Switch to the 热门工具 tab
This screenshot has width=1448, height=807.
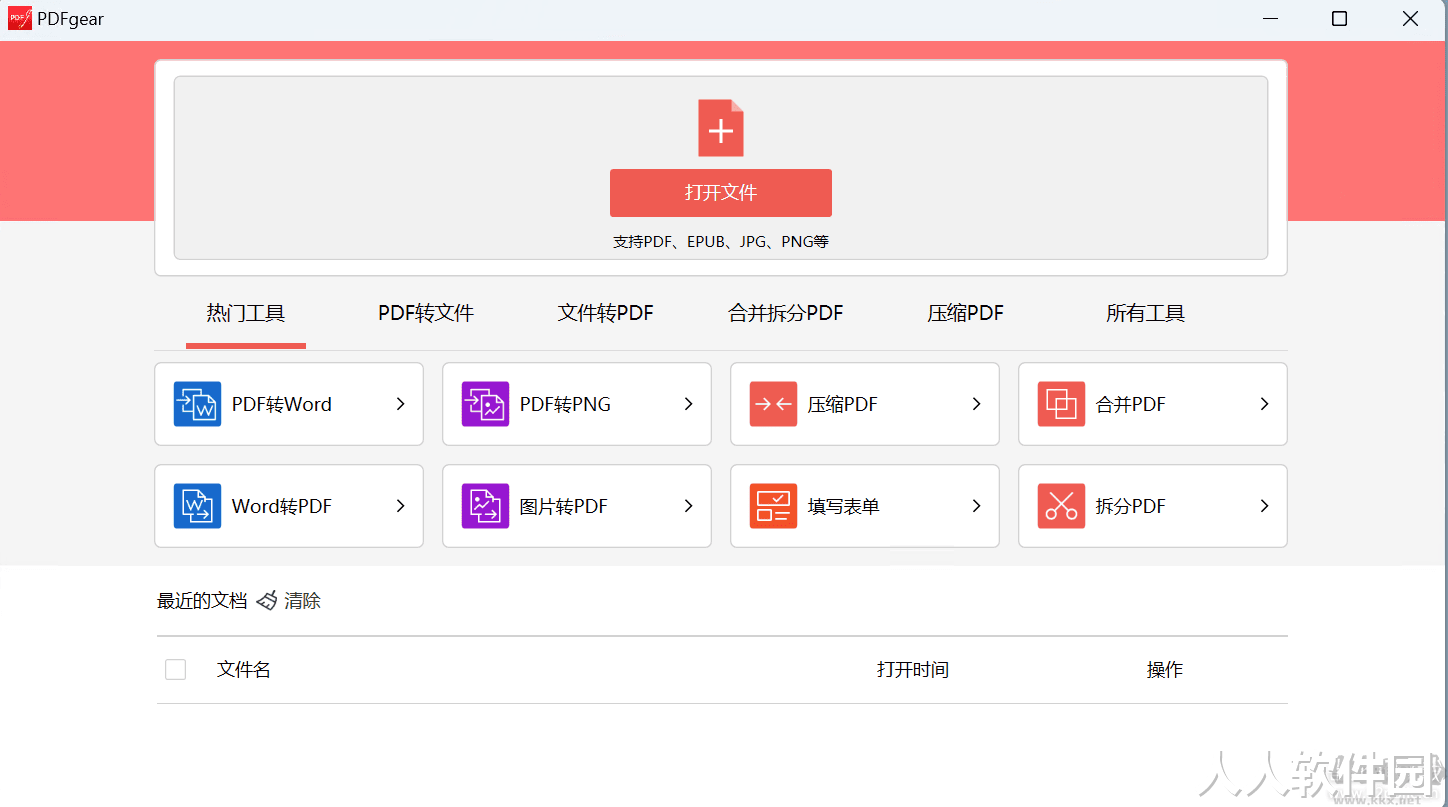click(x=246, y=314)
